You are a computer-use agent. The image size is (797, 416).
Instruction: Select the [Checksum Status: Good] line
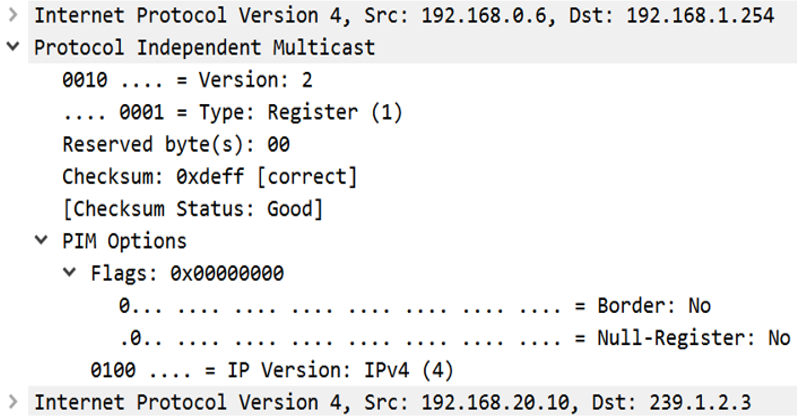pyautogui.click(x=192, y=209)
